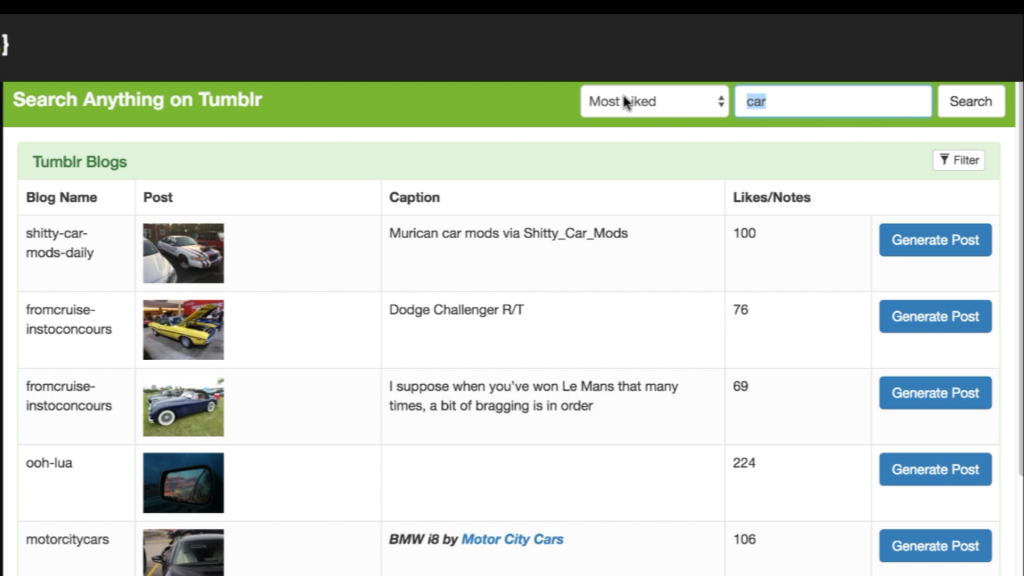Generate post for ooh-lua blog row
1024x576 pixels.
click(935, 469)
